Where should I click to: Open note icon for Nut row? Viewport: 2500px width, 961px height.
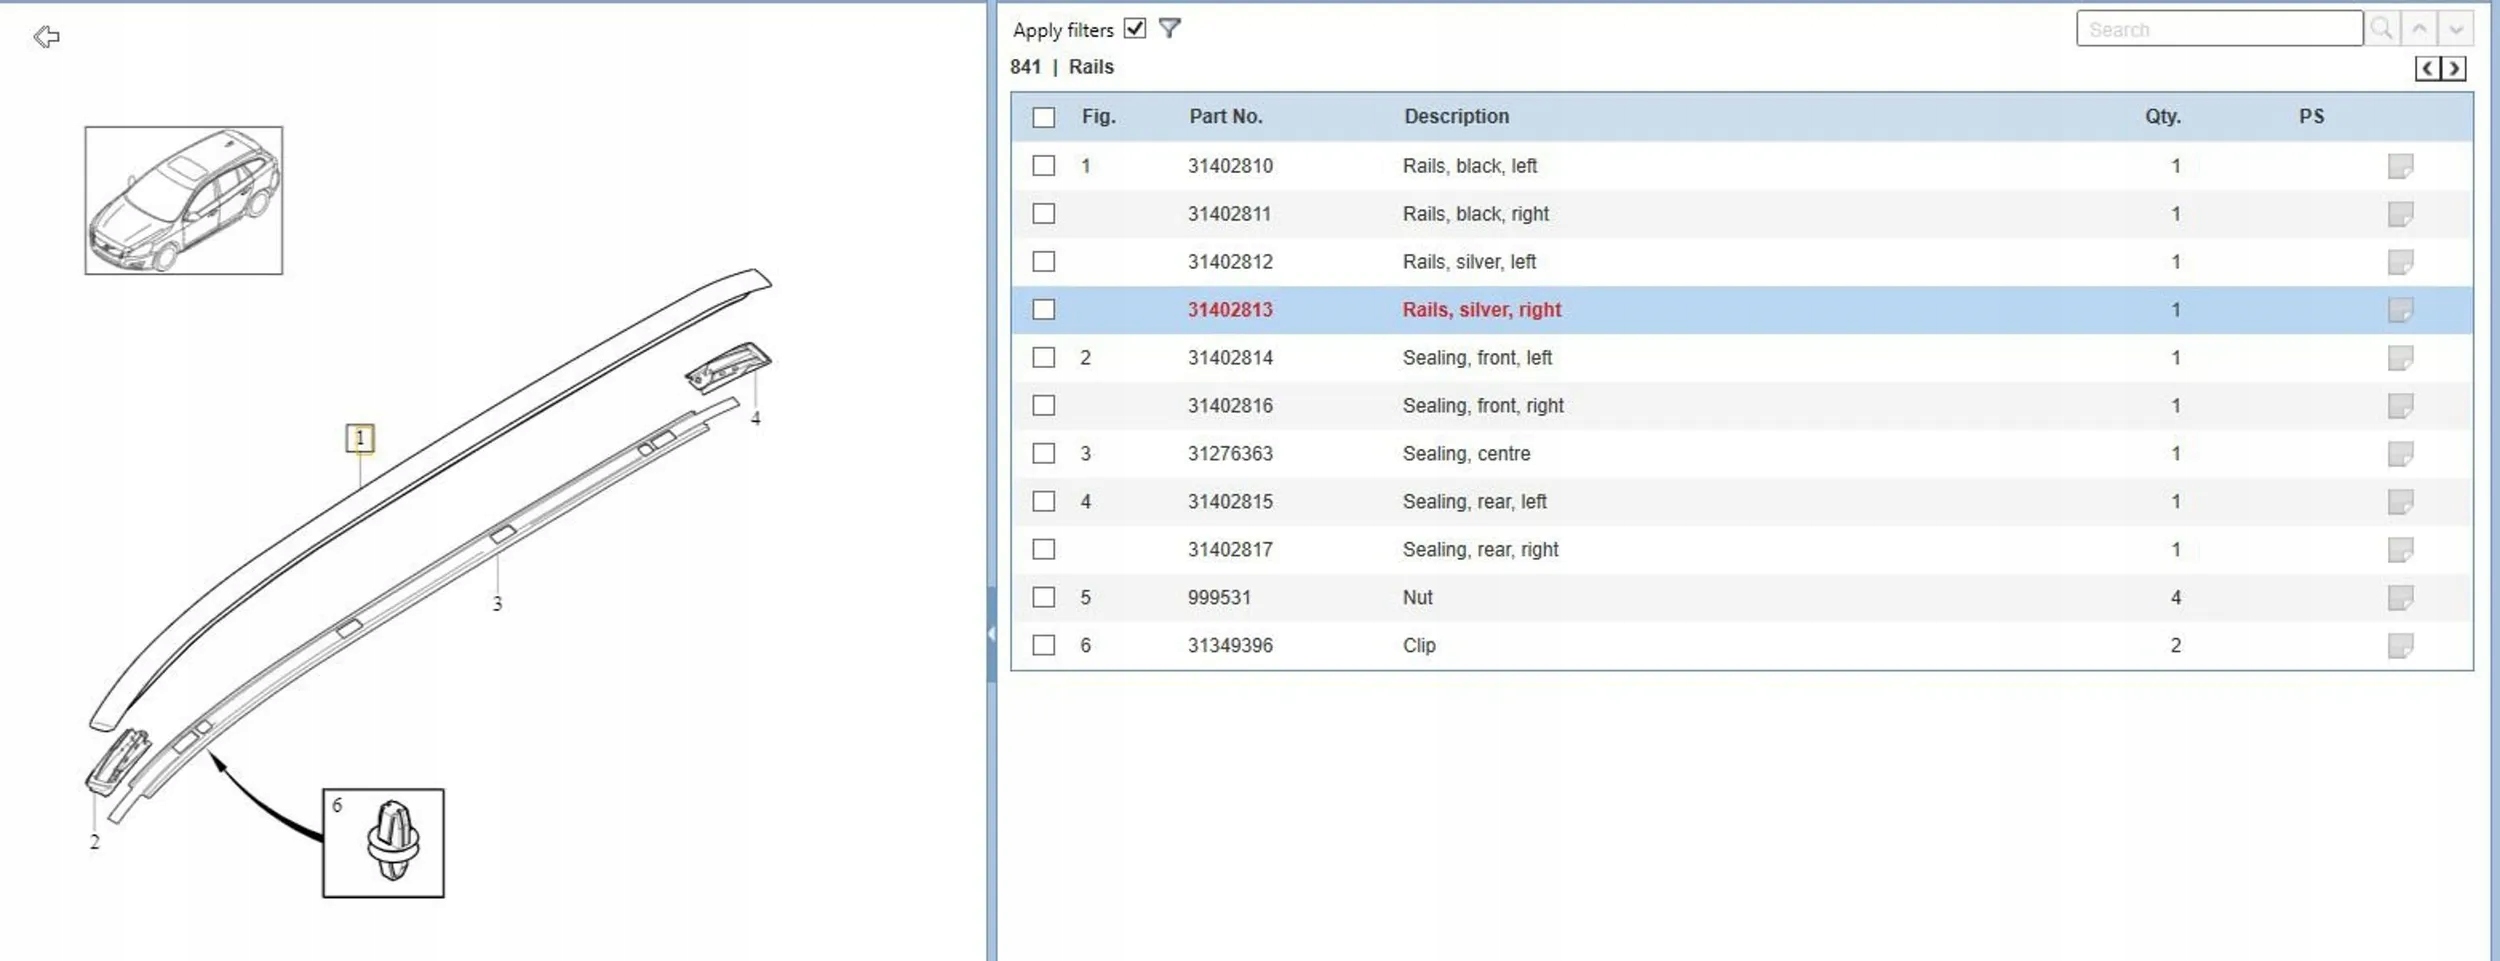(x=2400, y=598)
